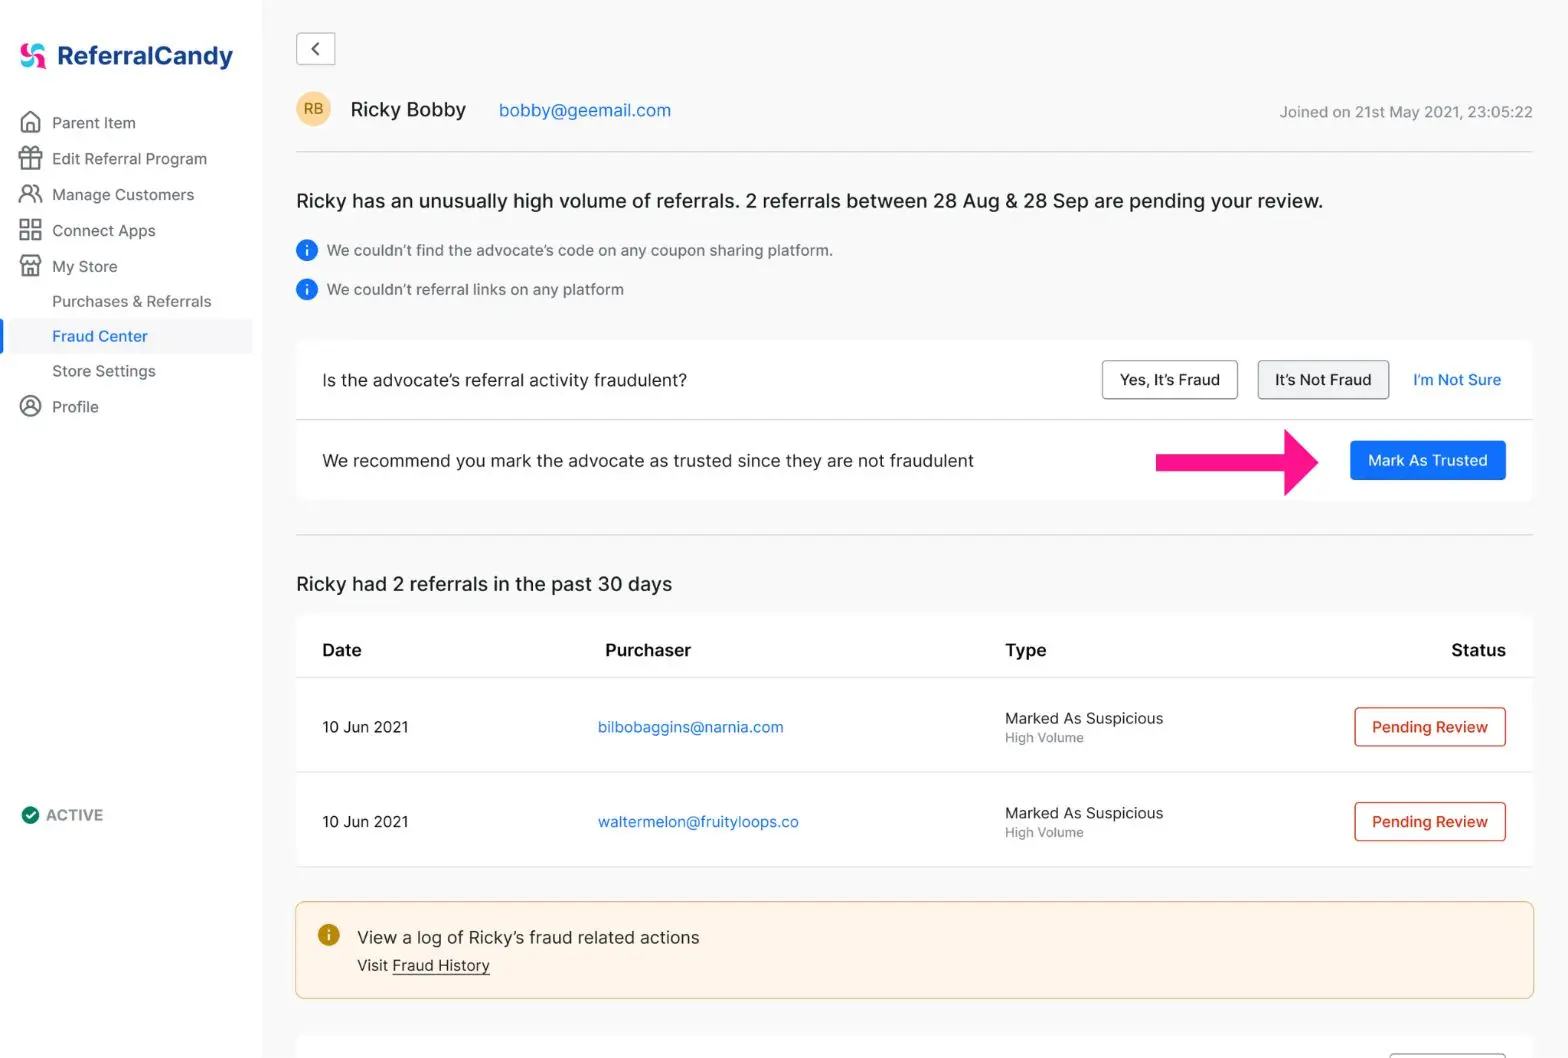Click the Date column header
Image resolution: width=1568 pixels, height=1058 pixels.
(342, 650)
